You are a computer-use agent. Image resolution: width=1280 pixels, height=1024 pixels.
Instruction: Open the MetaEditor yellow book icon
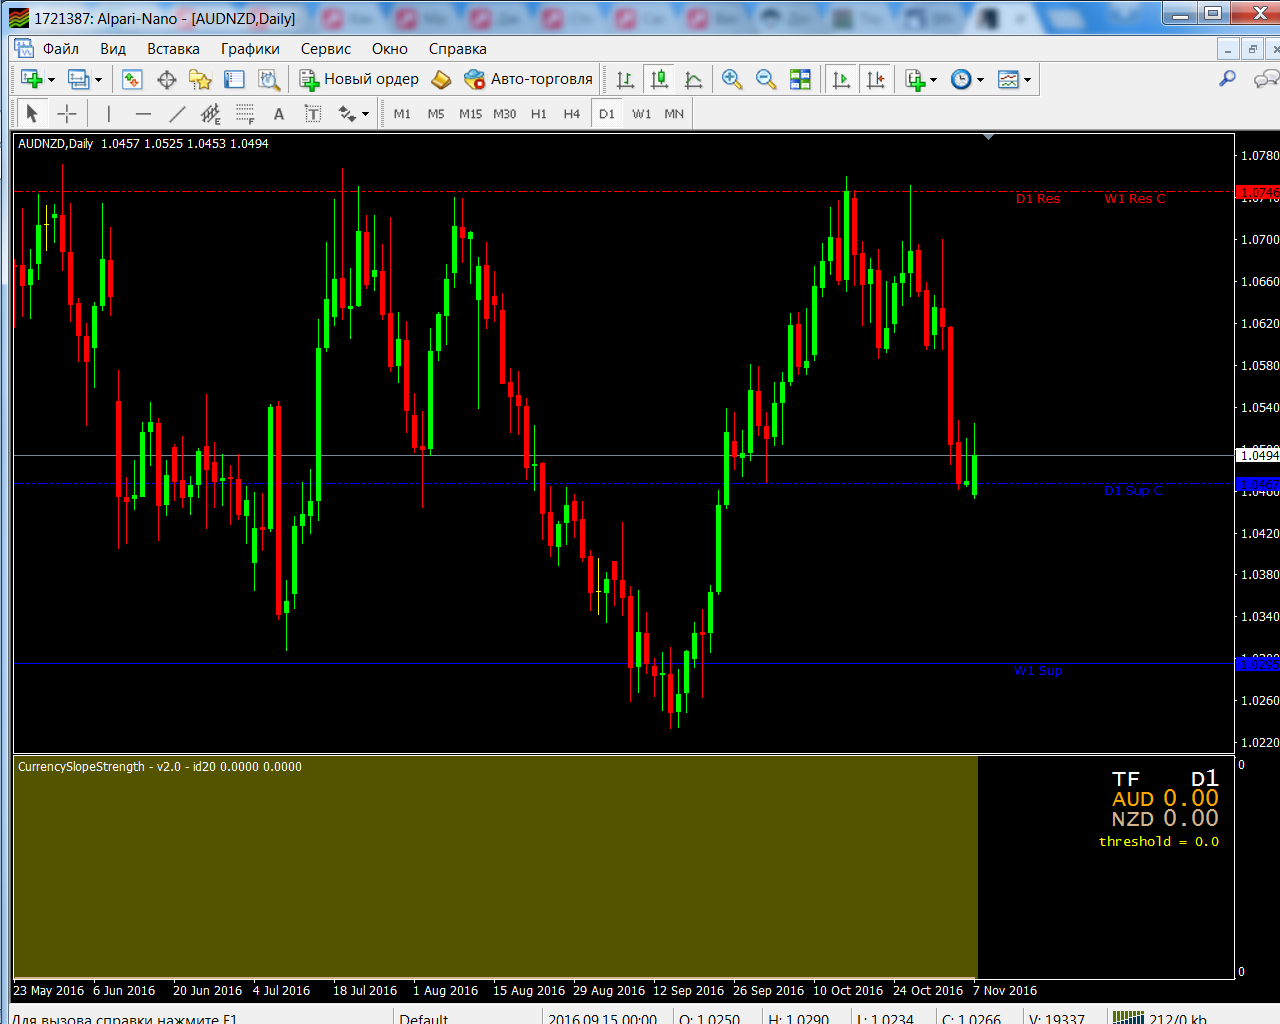tap(441, 79)
